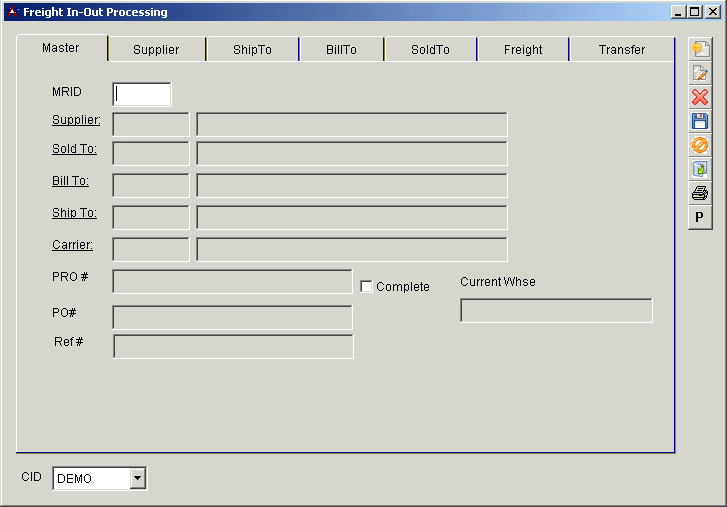
Task: Click the Print icon
Action: pyautogui.click(x=700, y=193)
